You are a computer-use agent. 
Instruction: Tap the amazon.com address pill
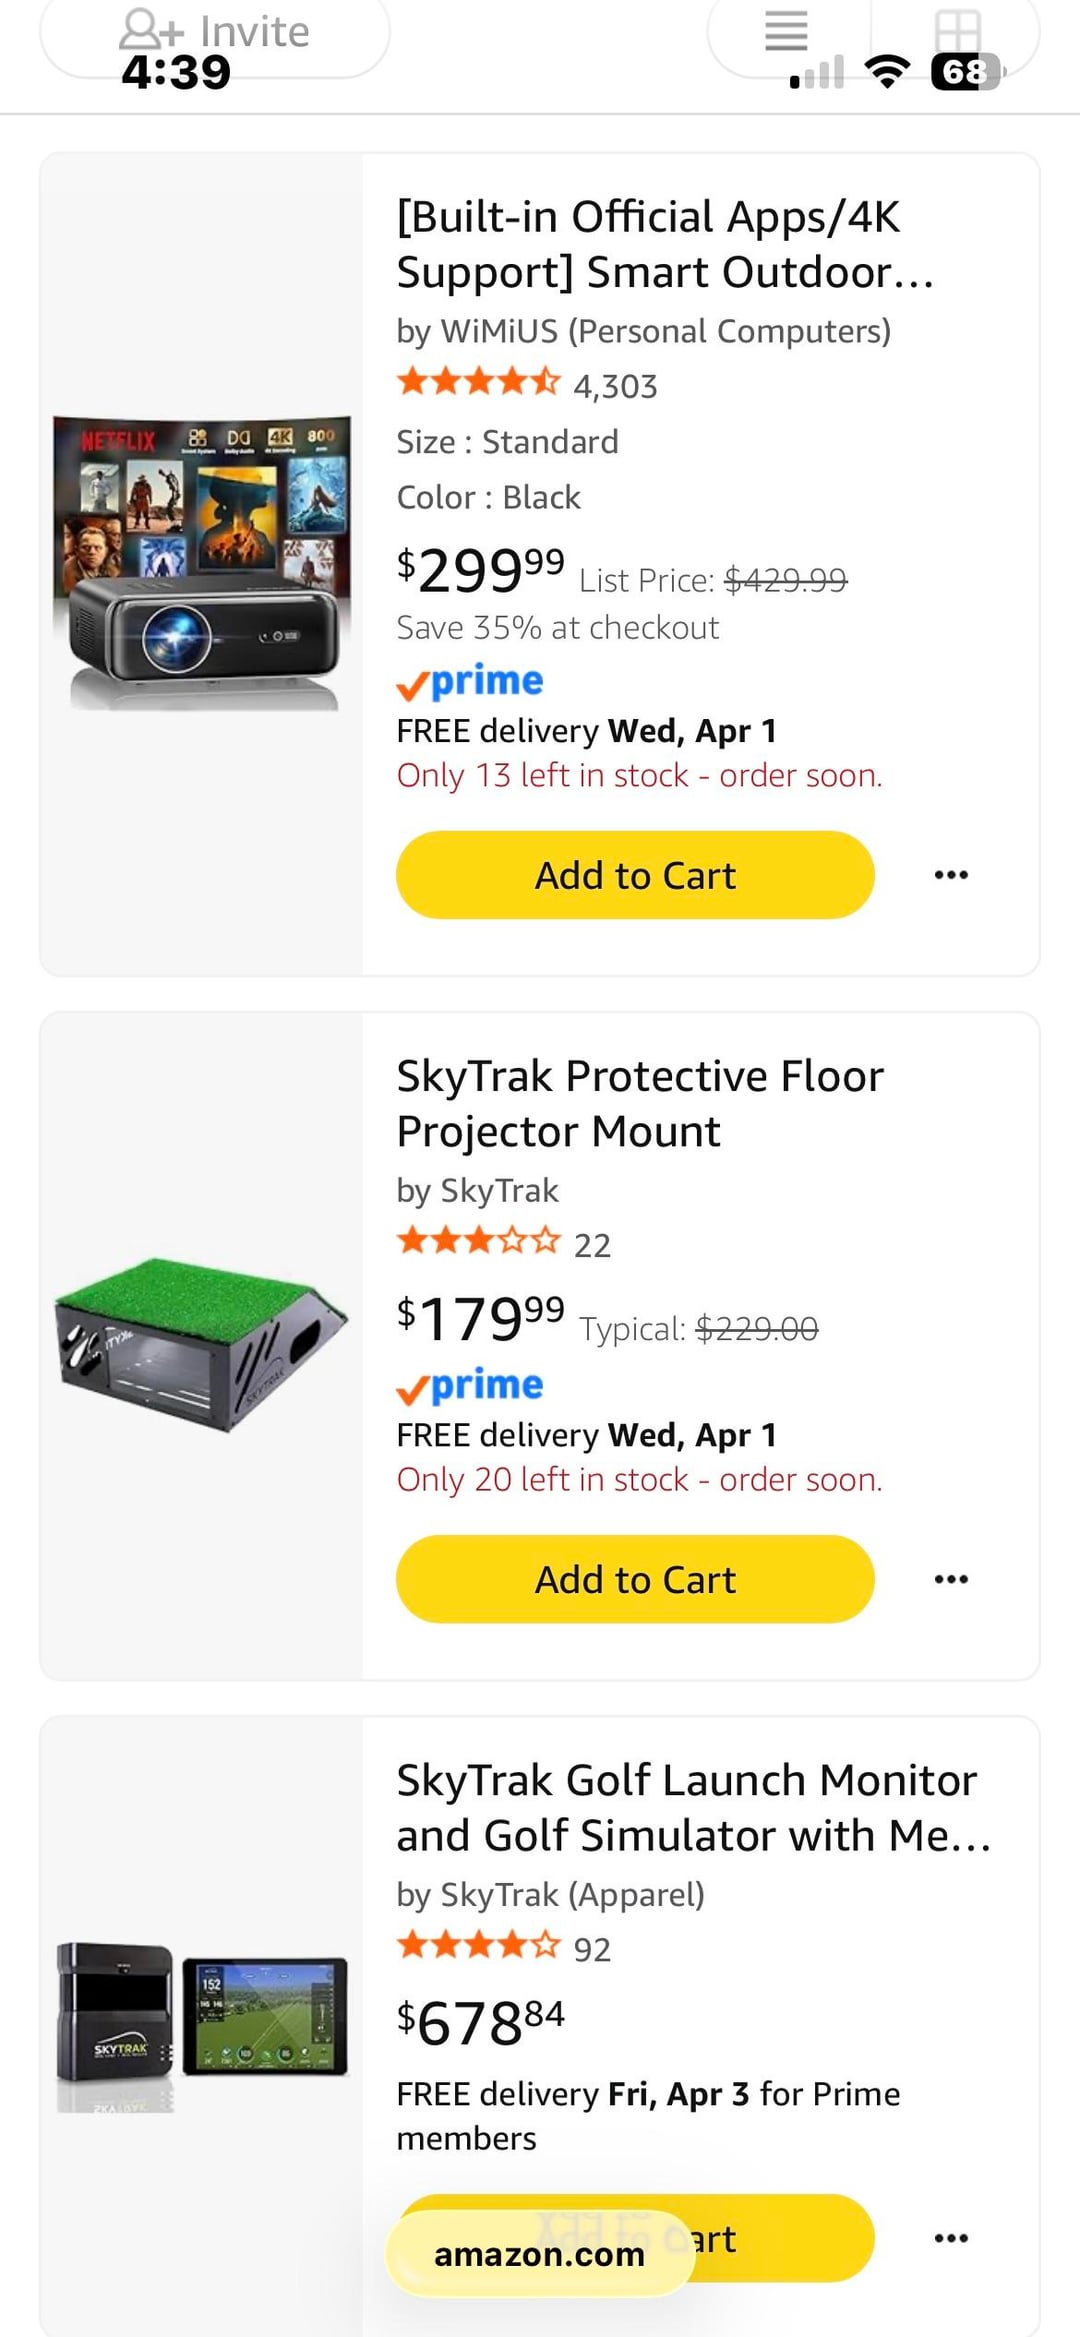(539, 2254)
